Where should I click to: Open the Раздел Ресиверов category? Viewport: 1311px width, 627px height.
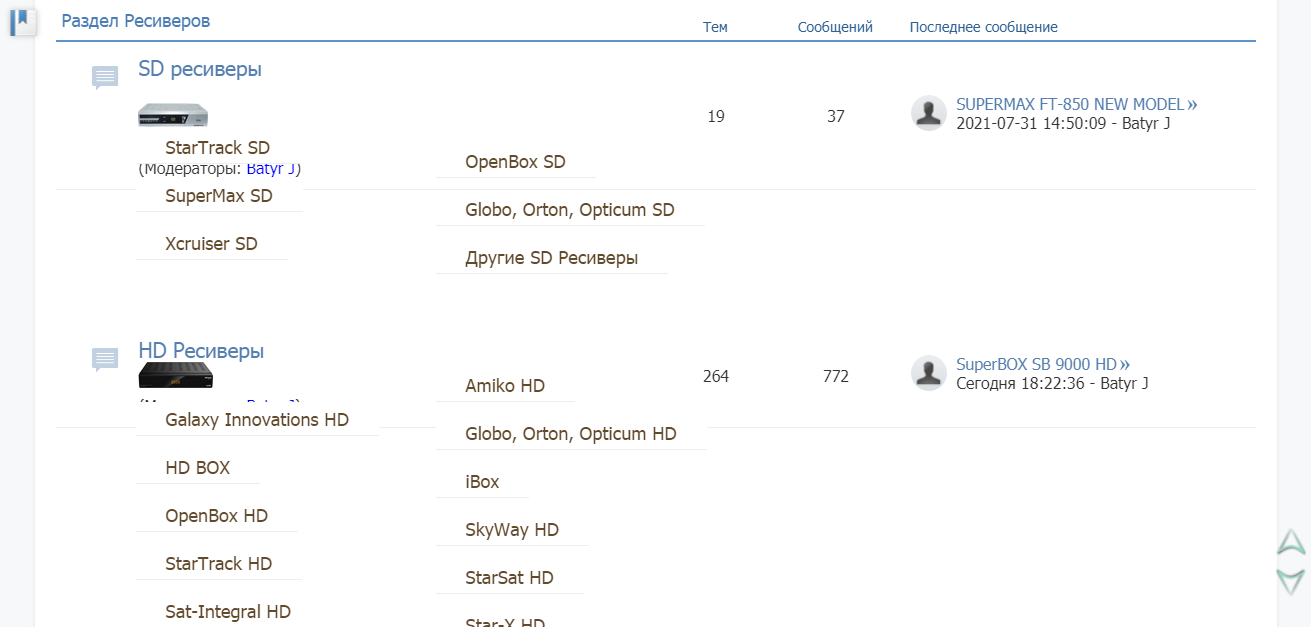pos(136,21)
